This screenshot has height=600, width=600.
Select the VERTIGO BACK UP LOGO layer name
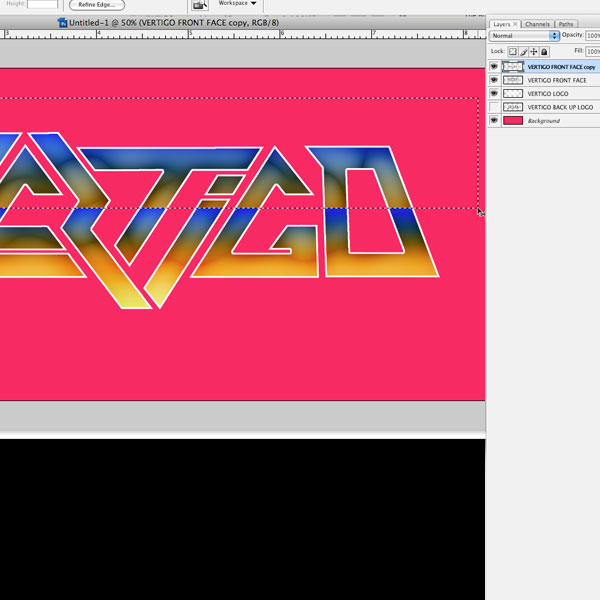[x=560, y=107]
